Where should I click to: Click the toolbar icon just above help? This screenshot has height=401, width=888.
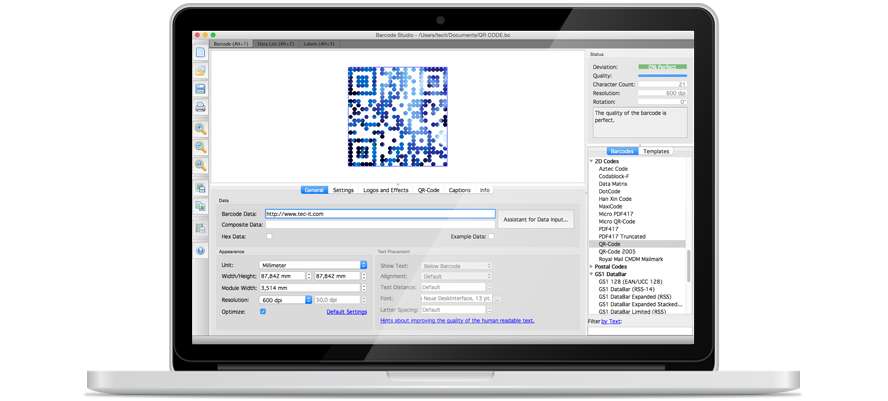pos(200,228)
